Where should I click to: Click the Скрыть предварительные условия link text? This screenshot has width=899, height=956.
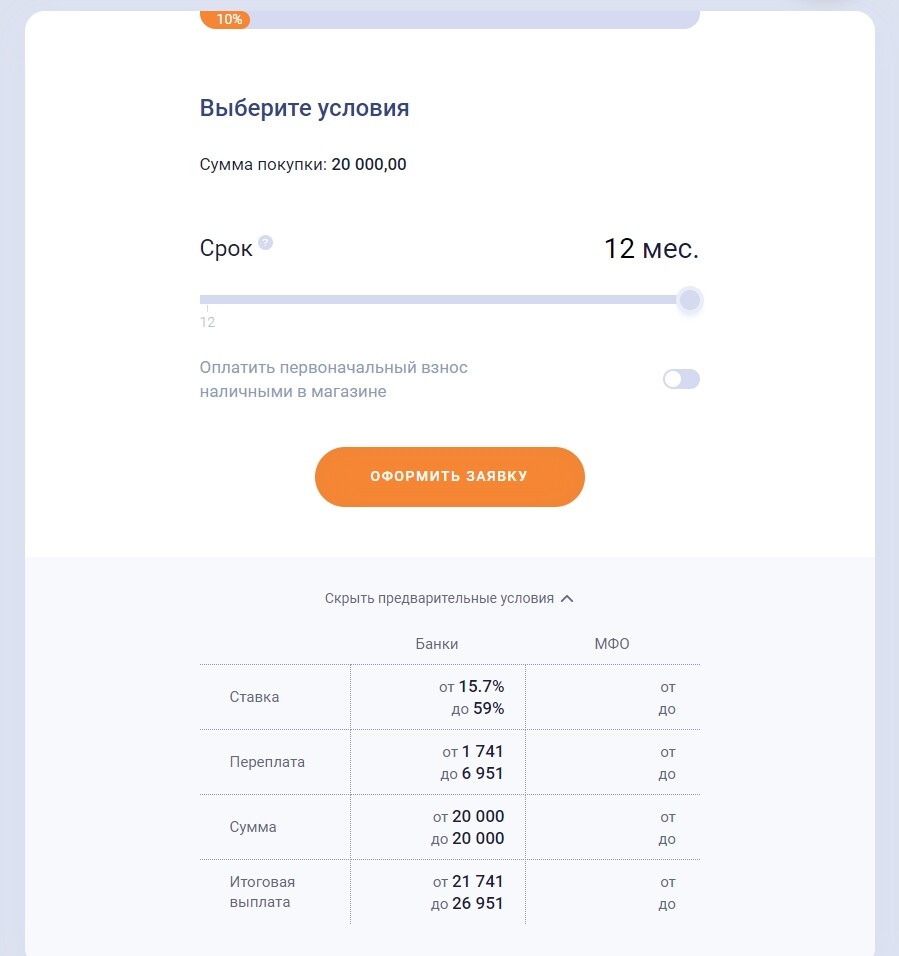tap(439, 598)
